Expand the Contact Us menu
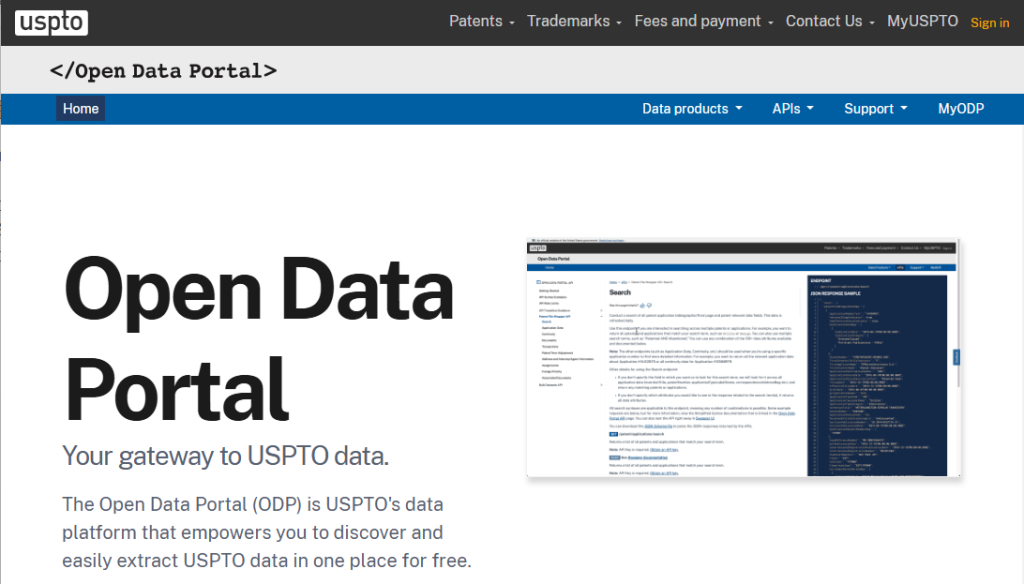1024x584 pixels. pos(829,21)
